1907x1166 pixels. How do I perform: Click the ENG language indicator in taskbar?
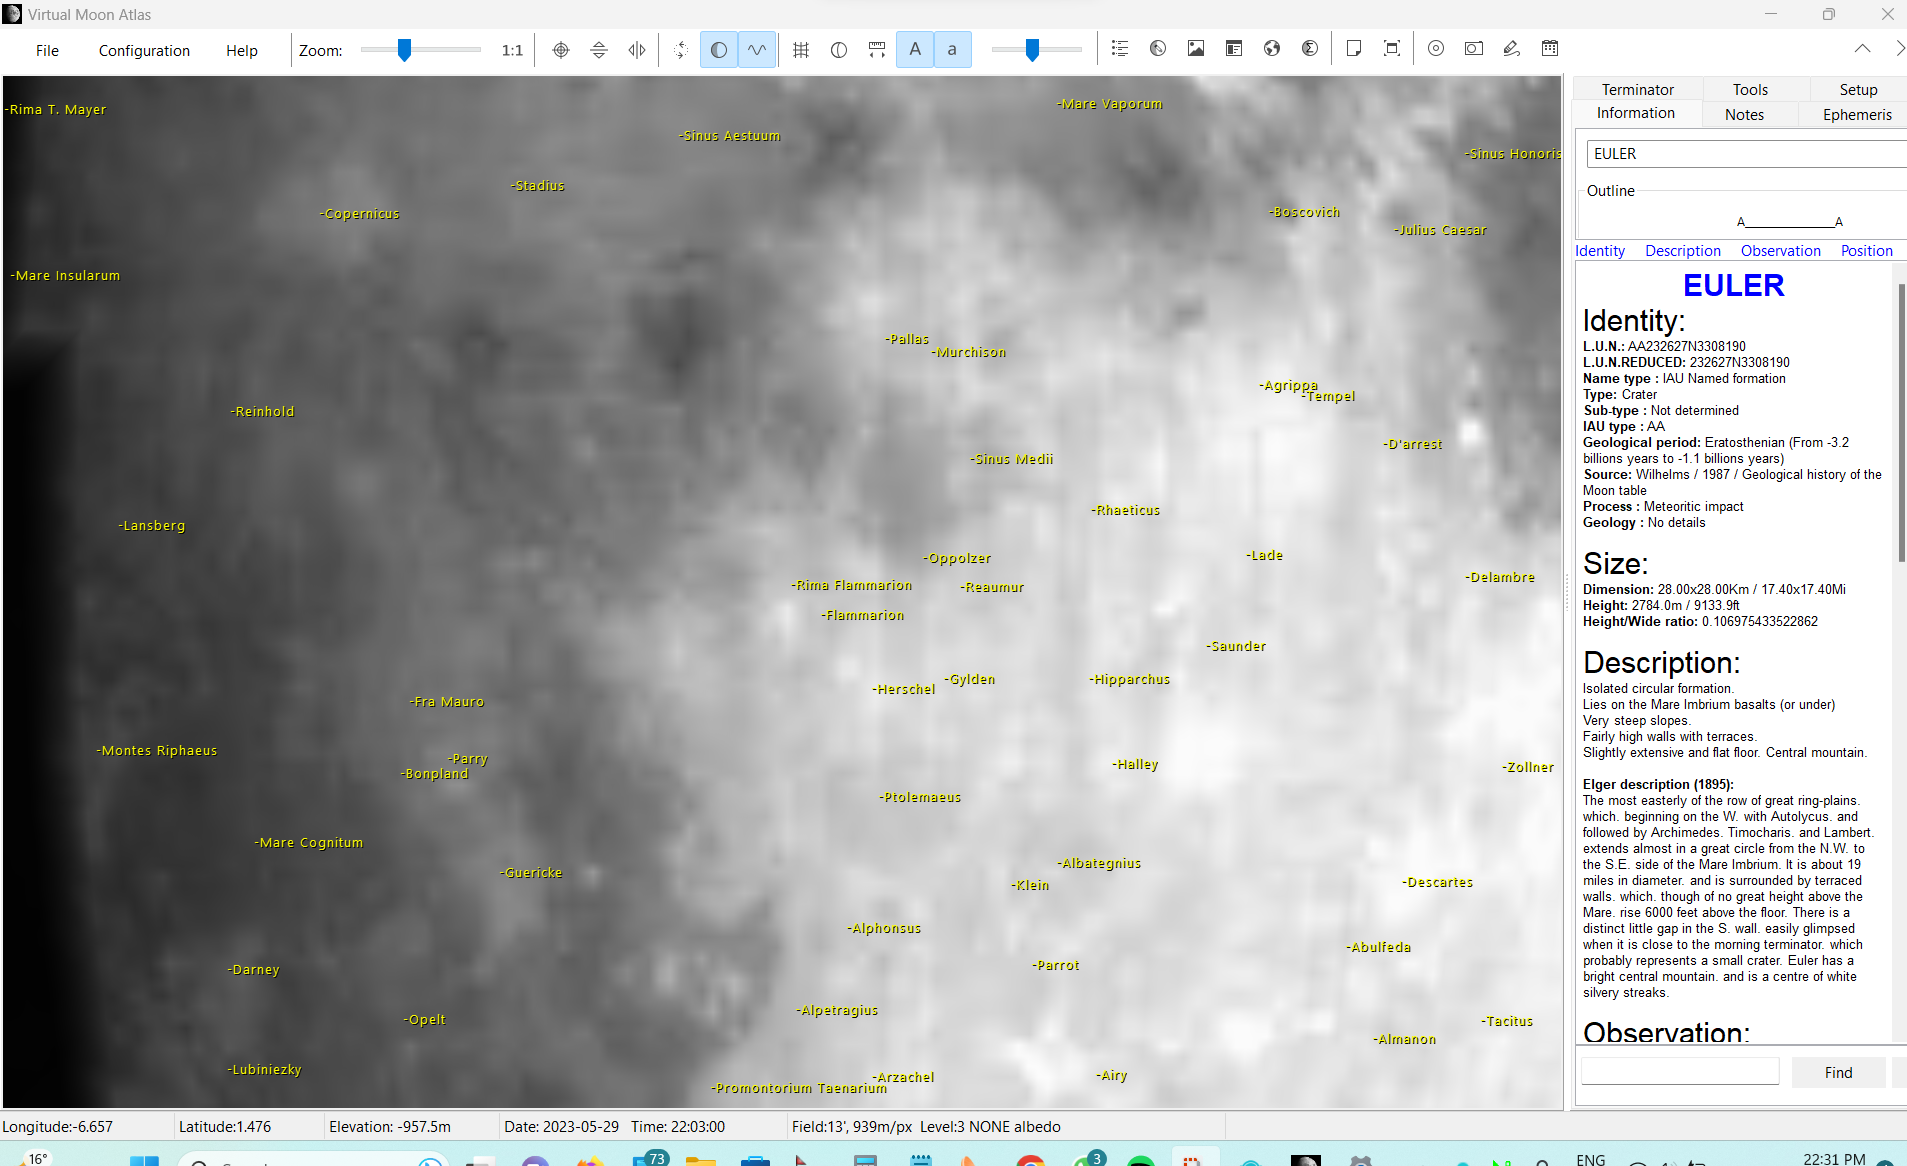tap(1590, 1159)
